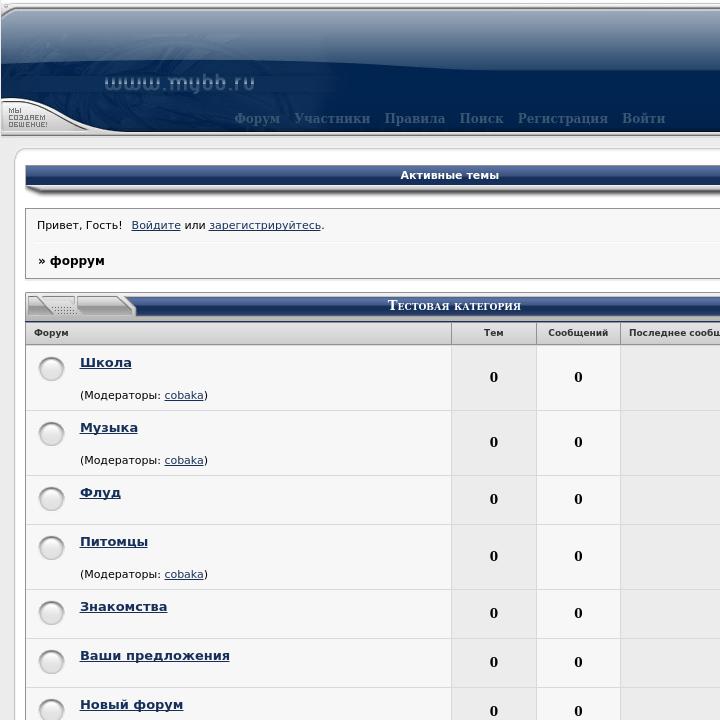Open the Правила menu item
Screen dimensions: 720x720
click(x=415, y=118)
